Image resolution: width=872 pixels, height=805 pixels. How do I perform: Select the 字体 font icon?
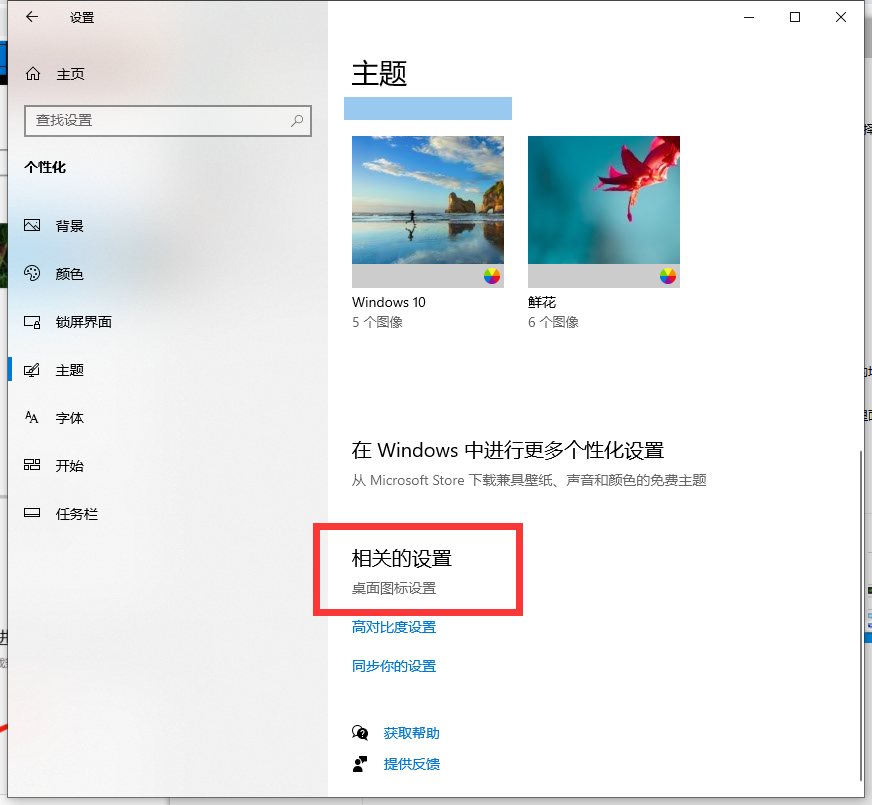33,418
